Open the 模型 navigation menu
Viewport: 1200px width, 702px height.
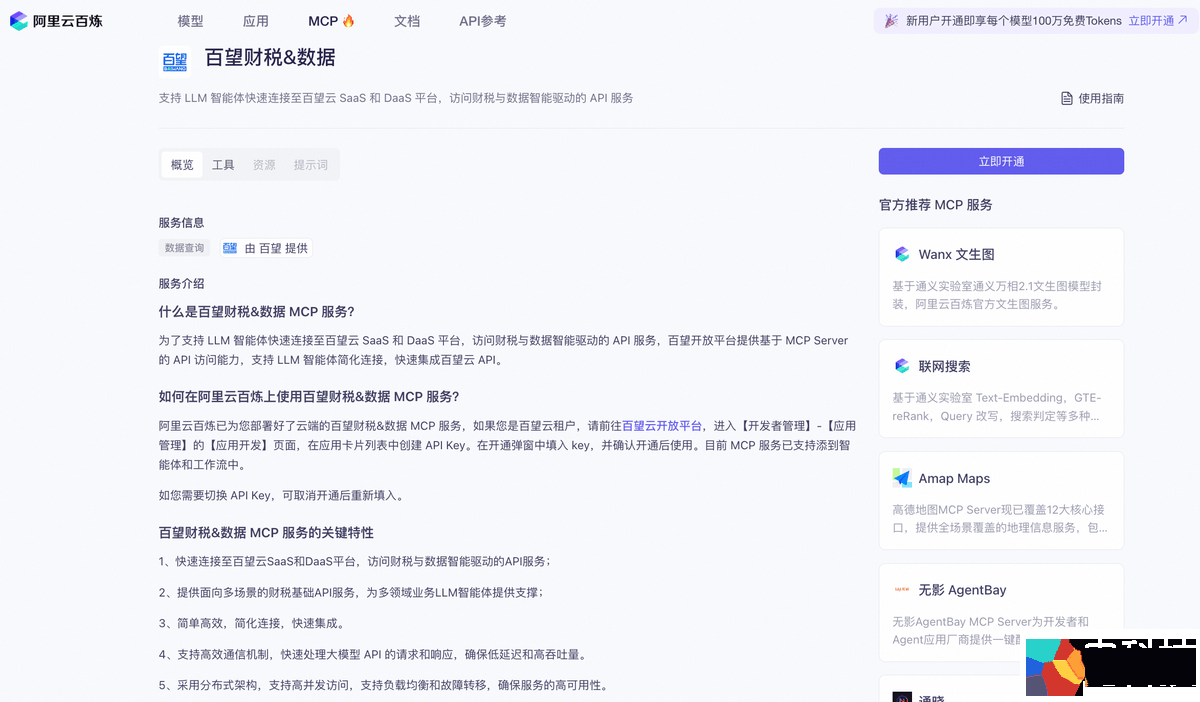(x=190, y=21)
